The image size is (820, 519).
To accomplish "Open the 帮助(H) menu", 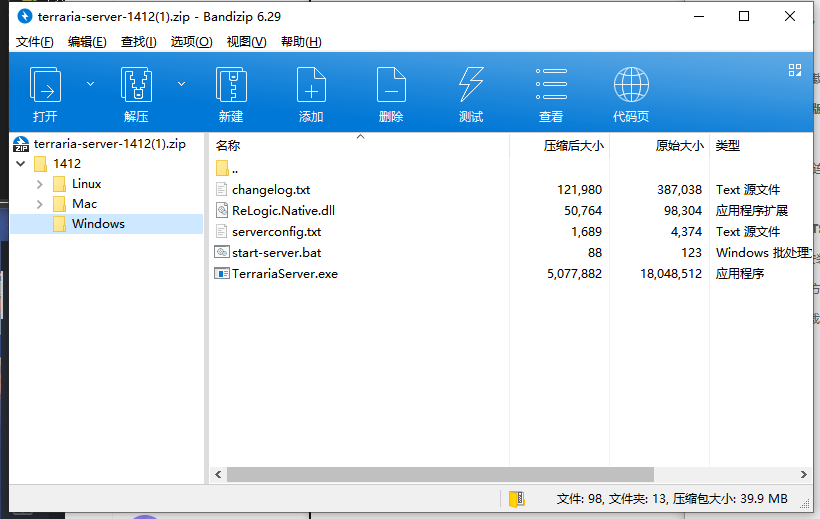I will coord(301,42).
